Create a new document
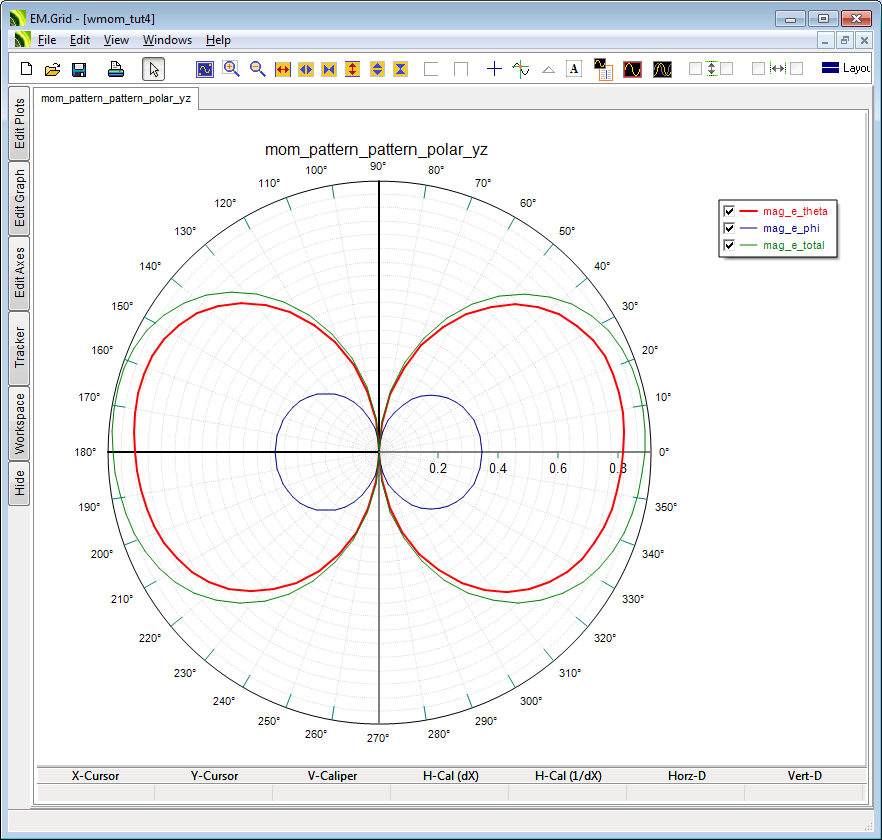This screenshot has width=882, height=840. 27,69
